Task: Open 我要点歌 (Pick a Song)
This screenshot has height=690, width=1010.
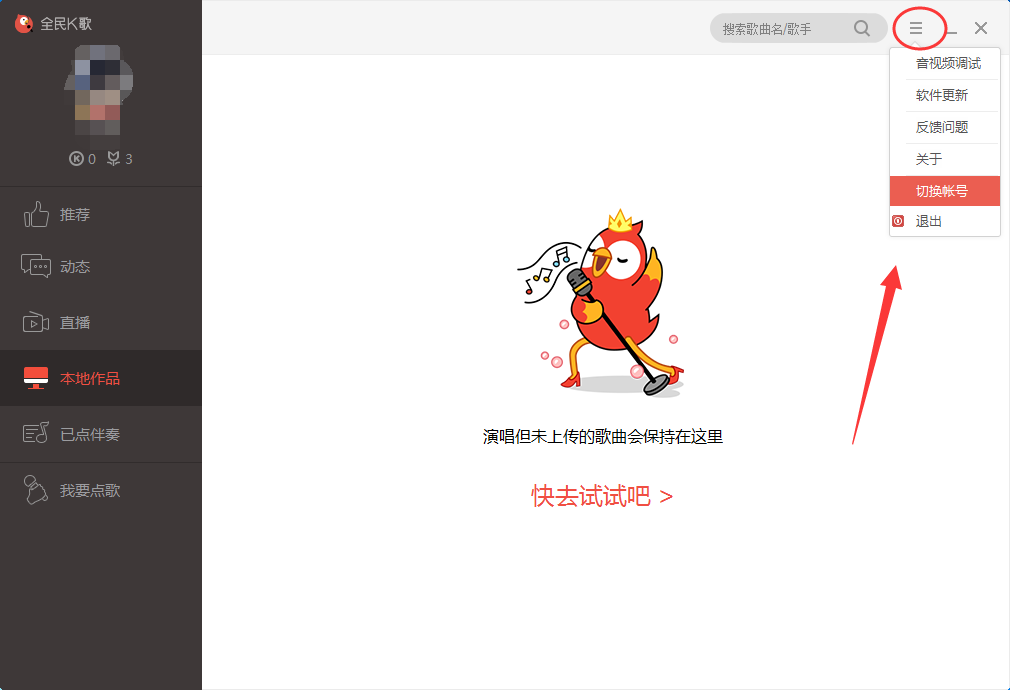Action: tap(35, 489)
